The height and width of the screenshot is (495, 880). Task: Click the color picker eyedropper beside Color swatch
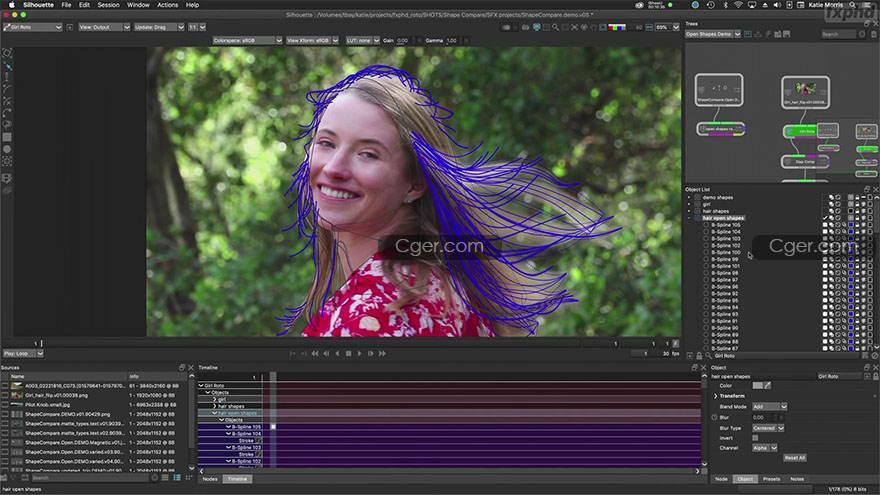point(768,386)
